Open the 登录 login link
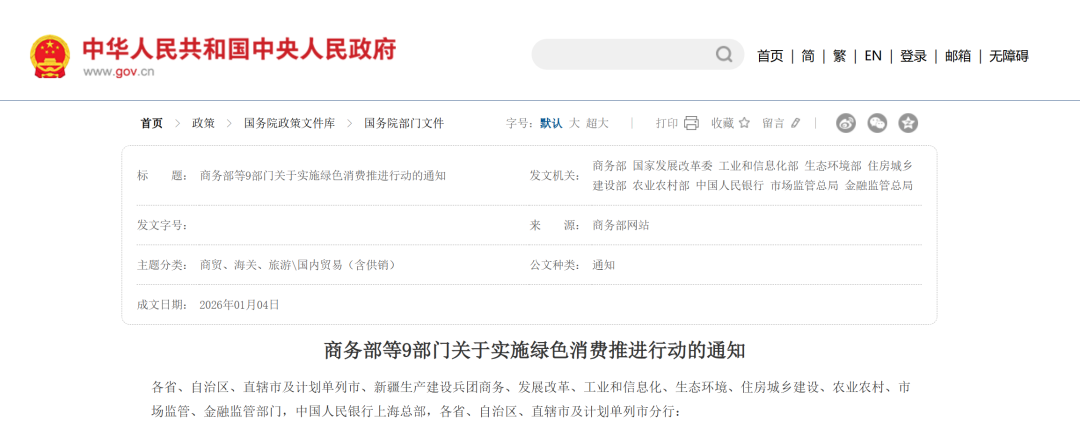1080x429 pixels. (913, 56)
